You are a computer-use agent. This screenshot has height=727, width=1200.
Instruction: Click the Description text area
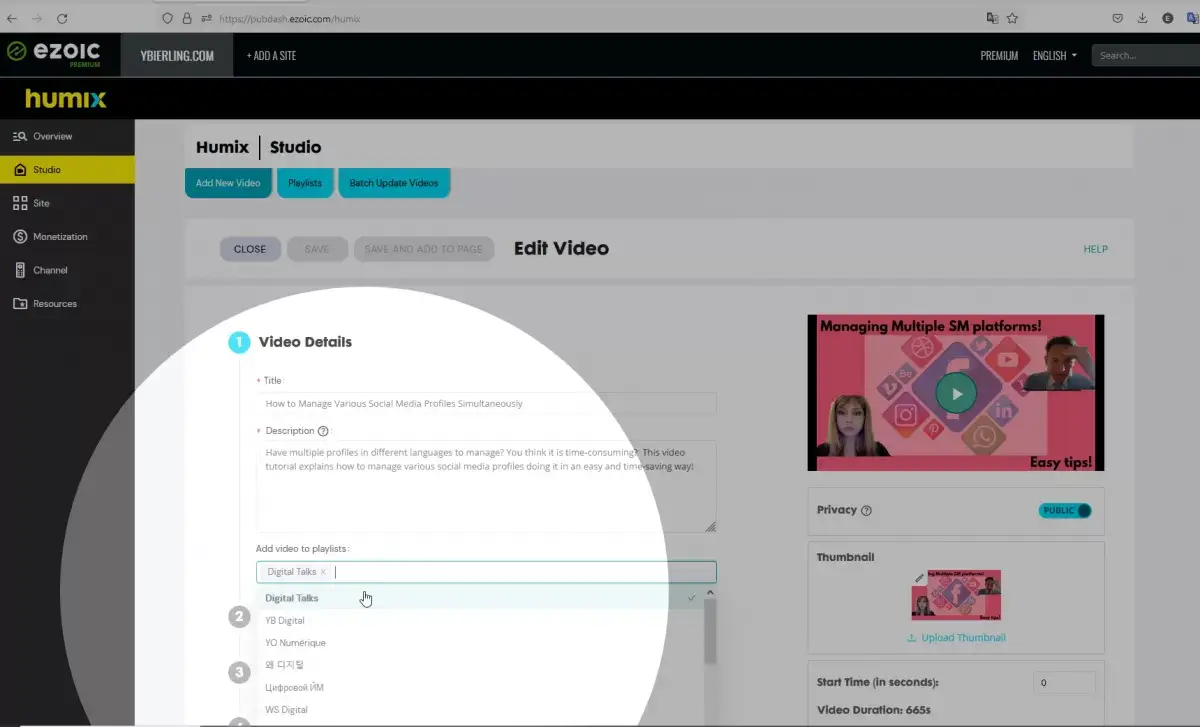[486, 487]
